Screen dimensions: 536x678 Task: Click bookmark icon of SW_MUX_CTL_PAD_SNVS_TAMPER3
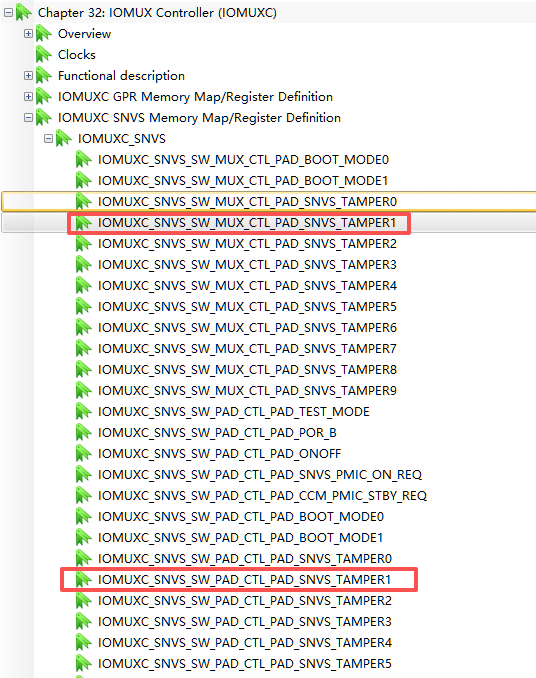(x=83, y=265)
